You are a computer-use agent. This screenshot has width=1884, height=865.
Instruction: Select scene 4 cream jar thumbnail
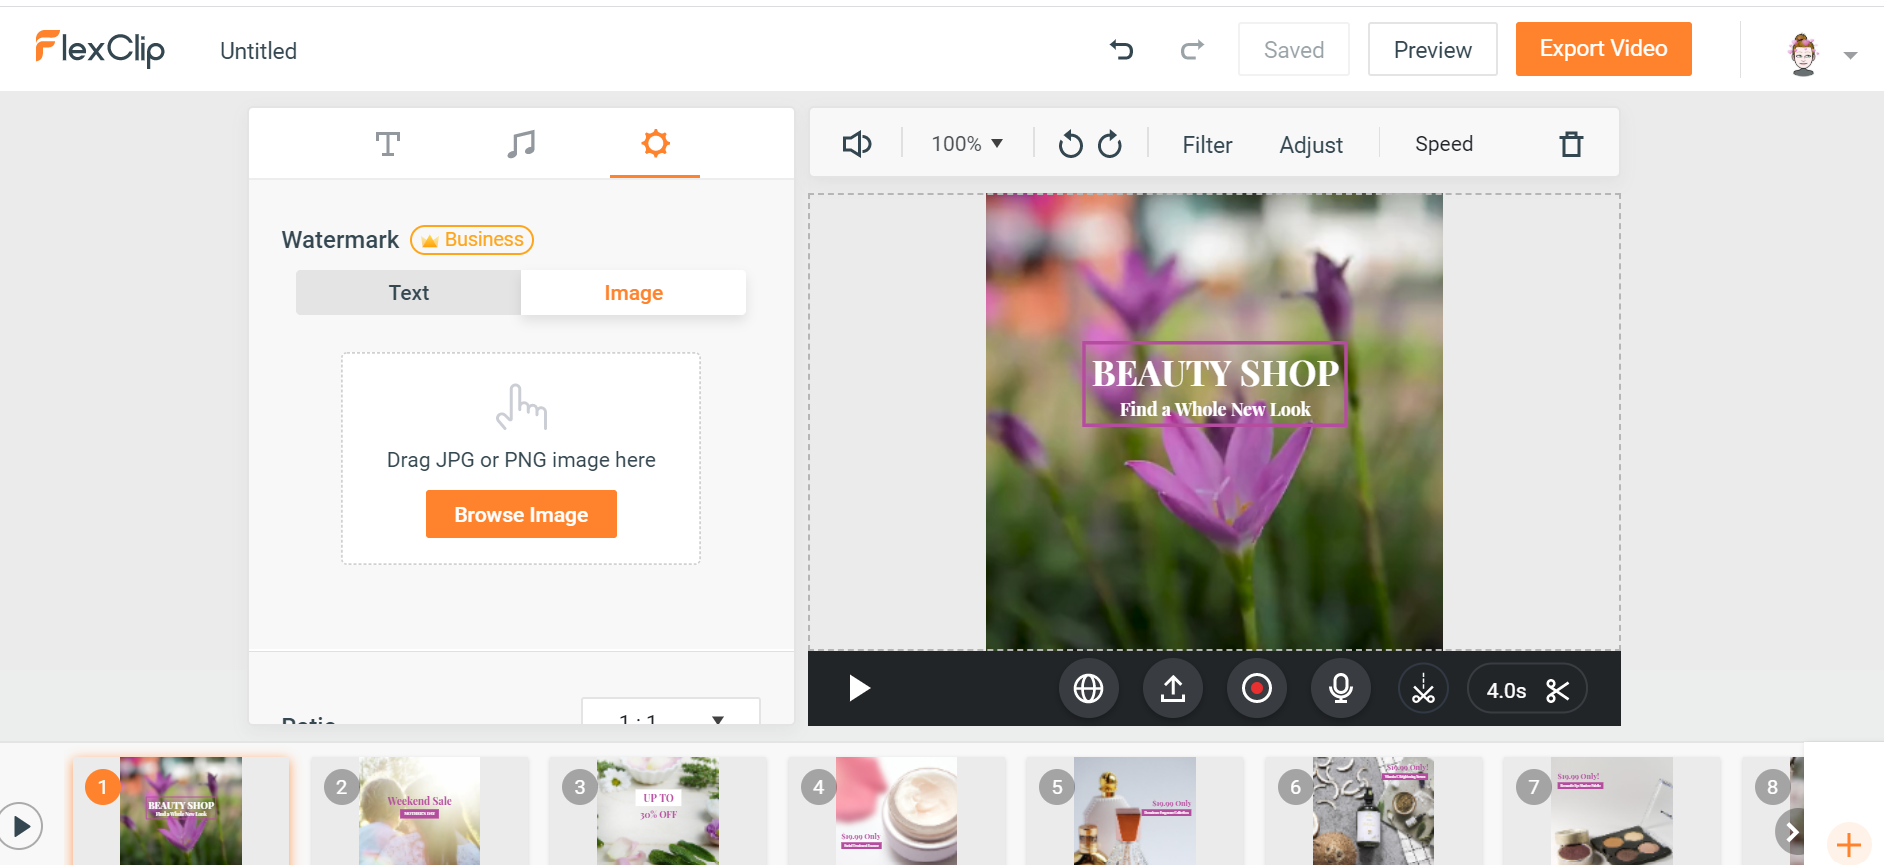pos(896,811)
